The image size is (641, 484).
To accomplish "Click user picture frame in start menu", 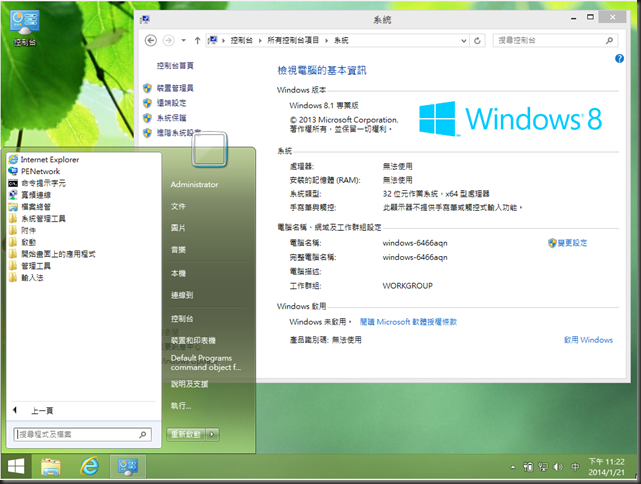I will point(209,149).
